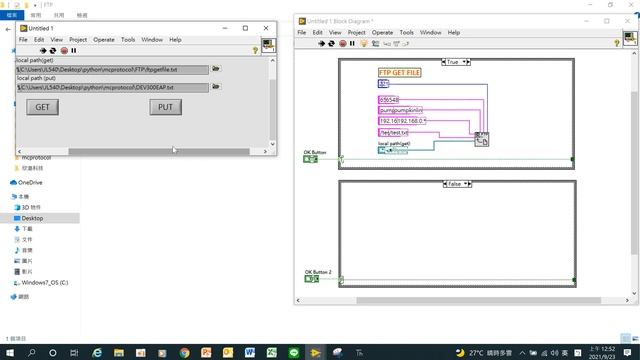
Task: Open context help on front panel toolbar
Action: pos(255,50)
